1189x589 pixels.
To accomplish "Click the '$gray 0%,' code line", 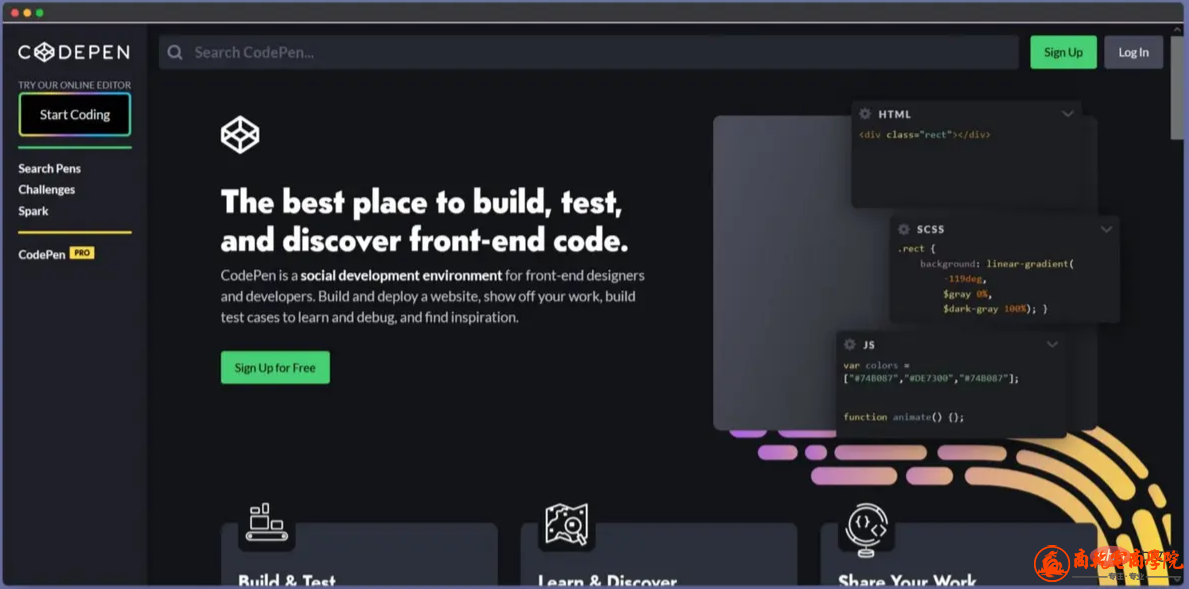I will (x=968, y=294).
